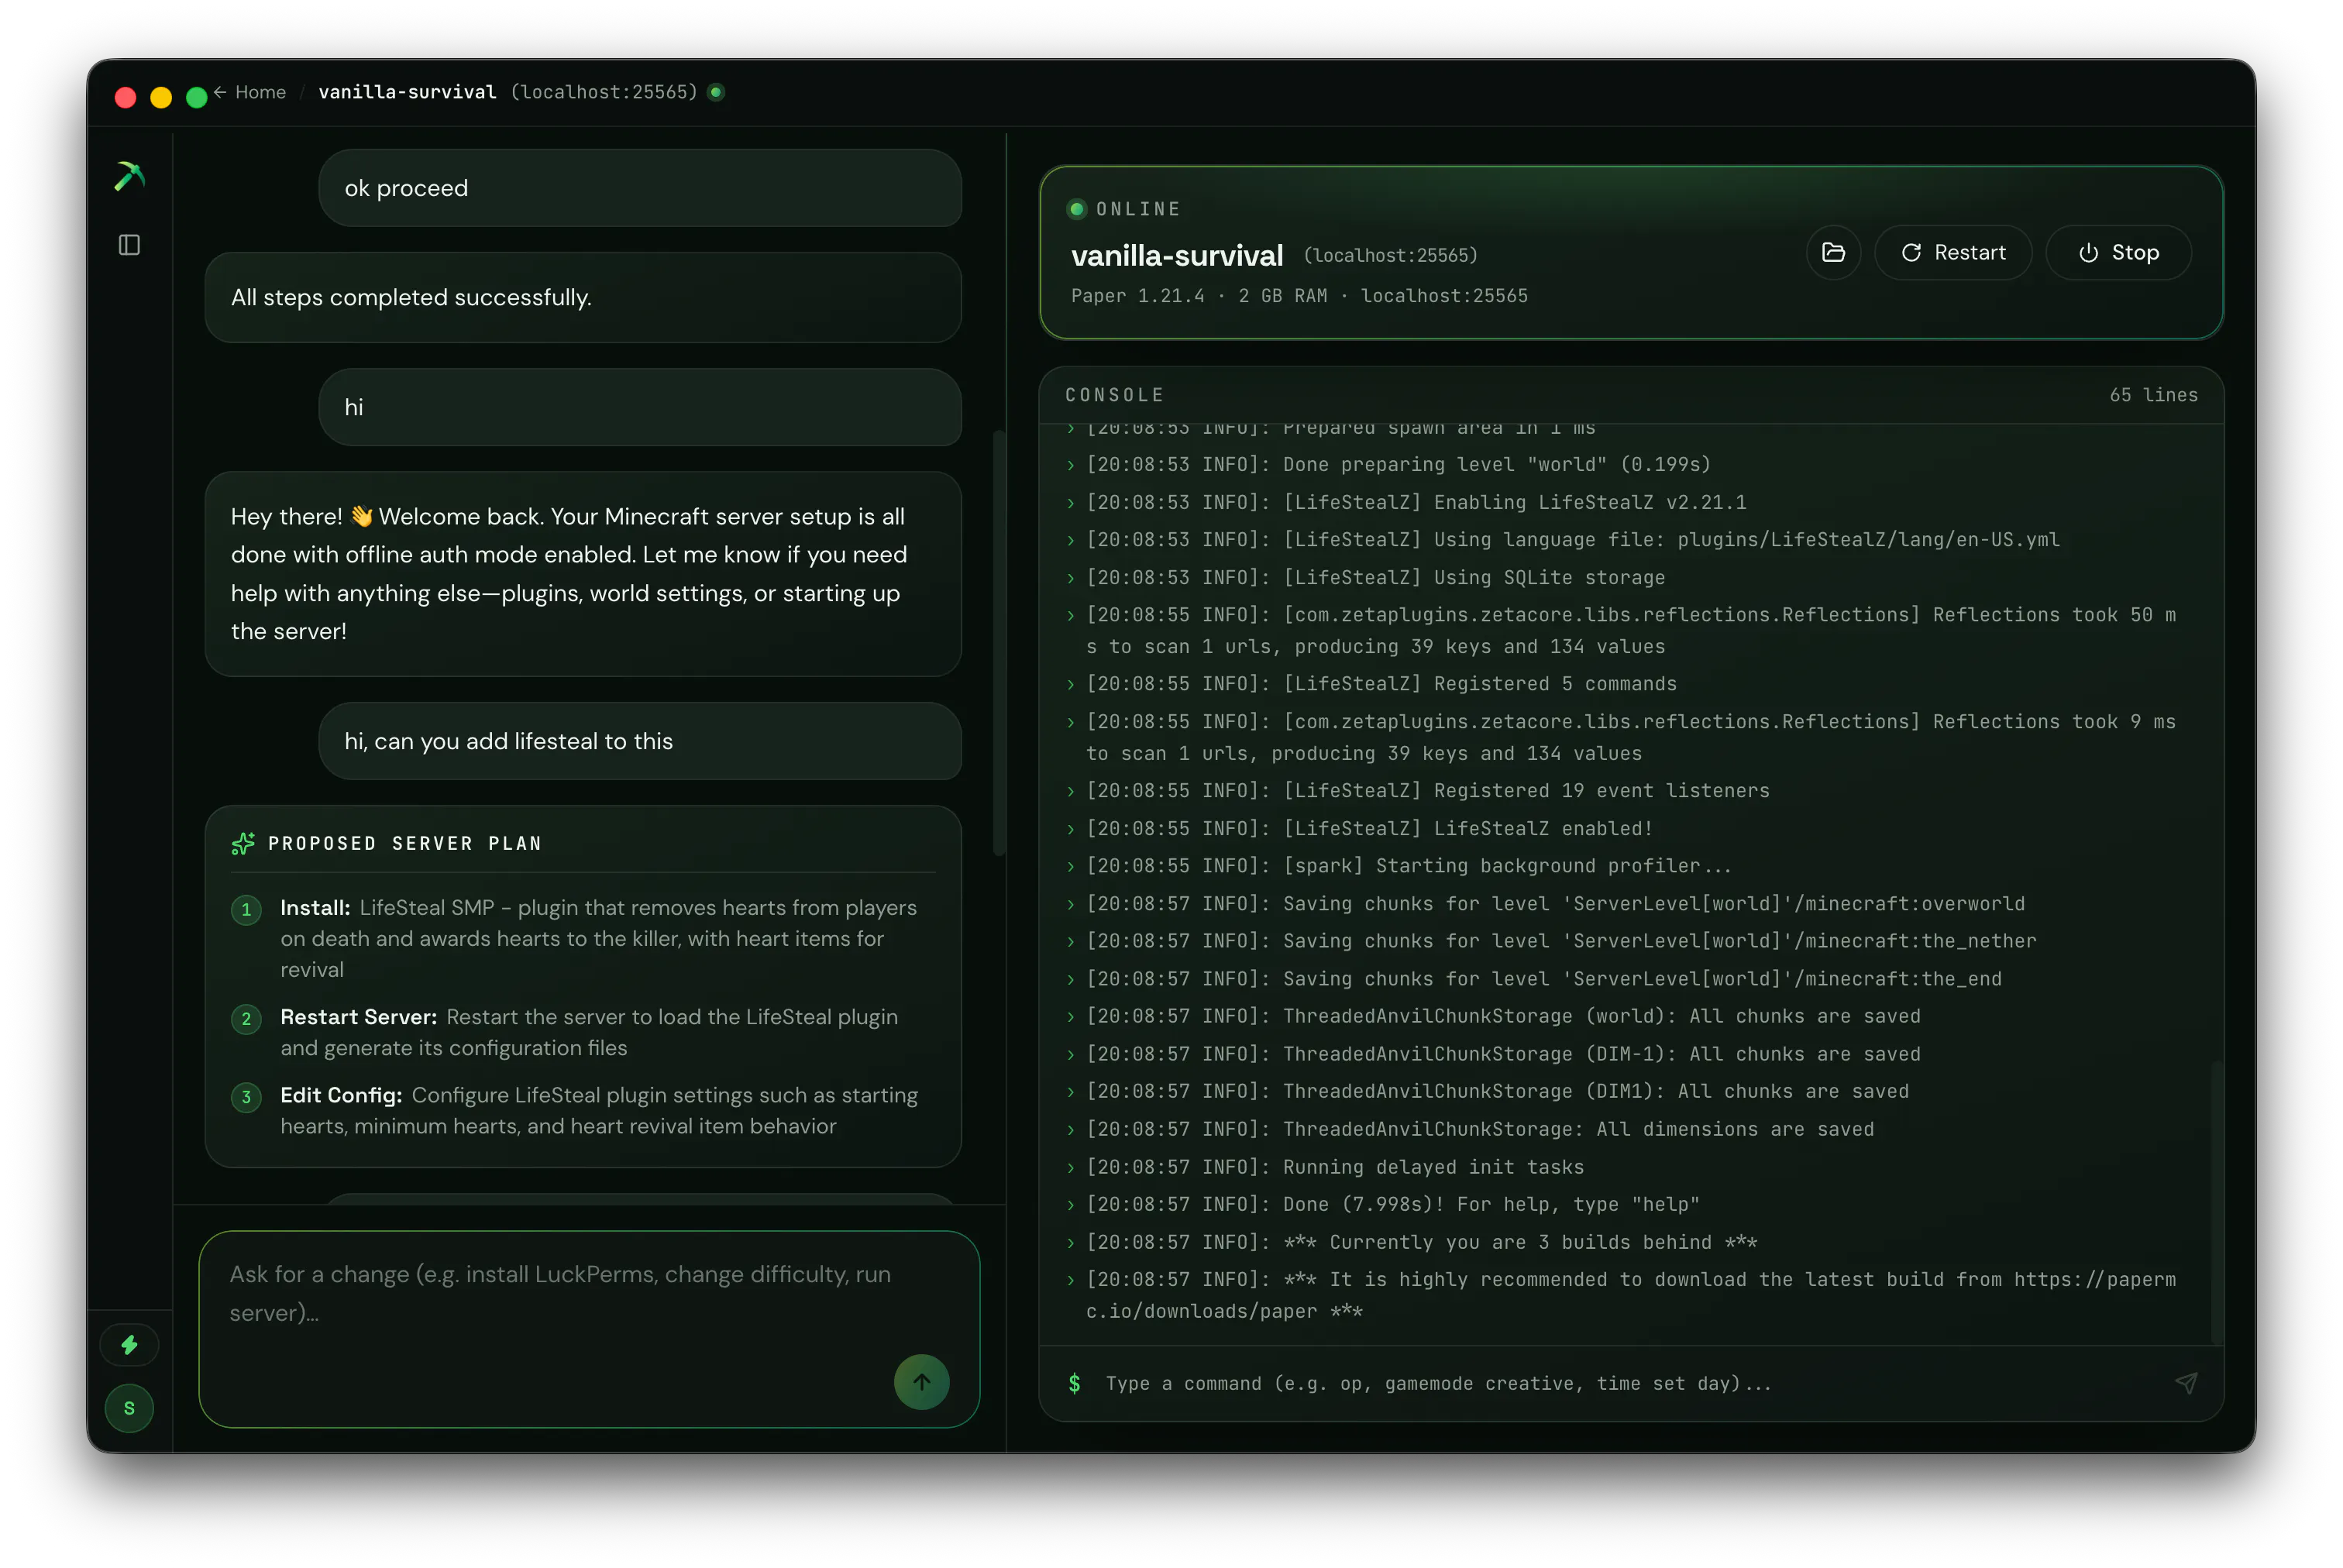Toggle the sidebar panel icon

(129, 245)
